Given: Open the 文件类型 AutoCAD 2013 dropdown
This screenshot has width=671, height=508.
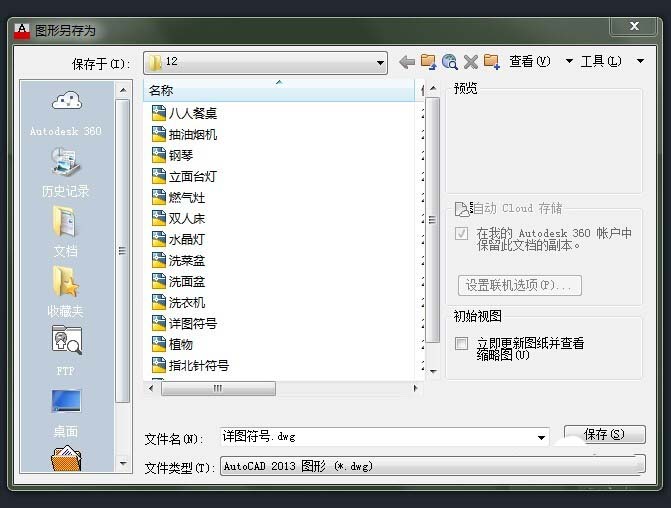Looking at the screenshot, I should 433,466.
